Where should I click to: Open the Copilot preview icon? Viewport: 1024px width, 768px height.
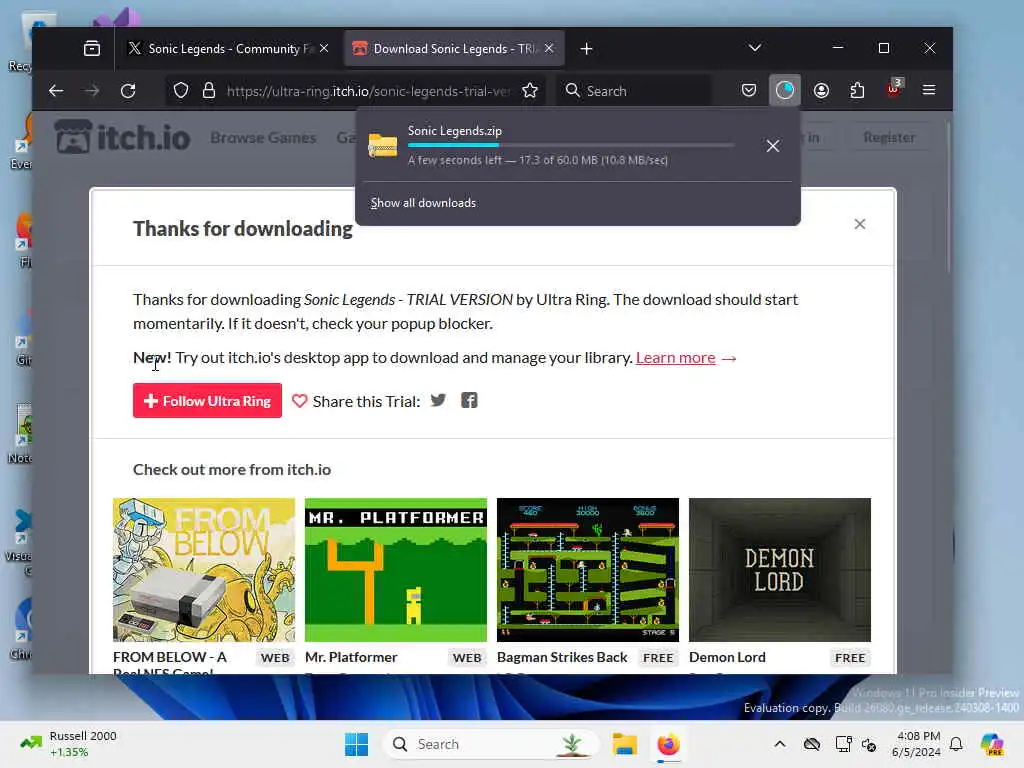(x=991, y=744)
